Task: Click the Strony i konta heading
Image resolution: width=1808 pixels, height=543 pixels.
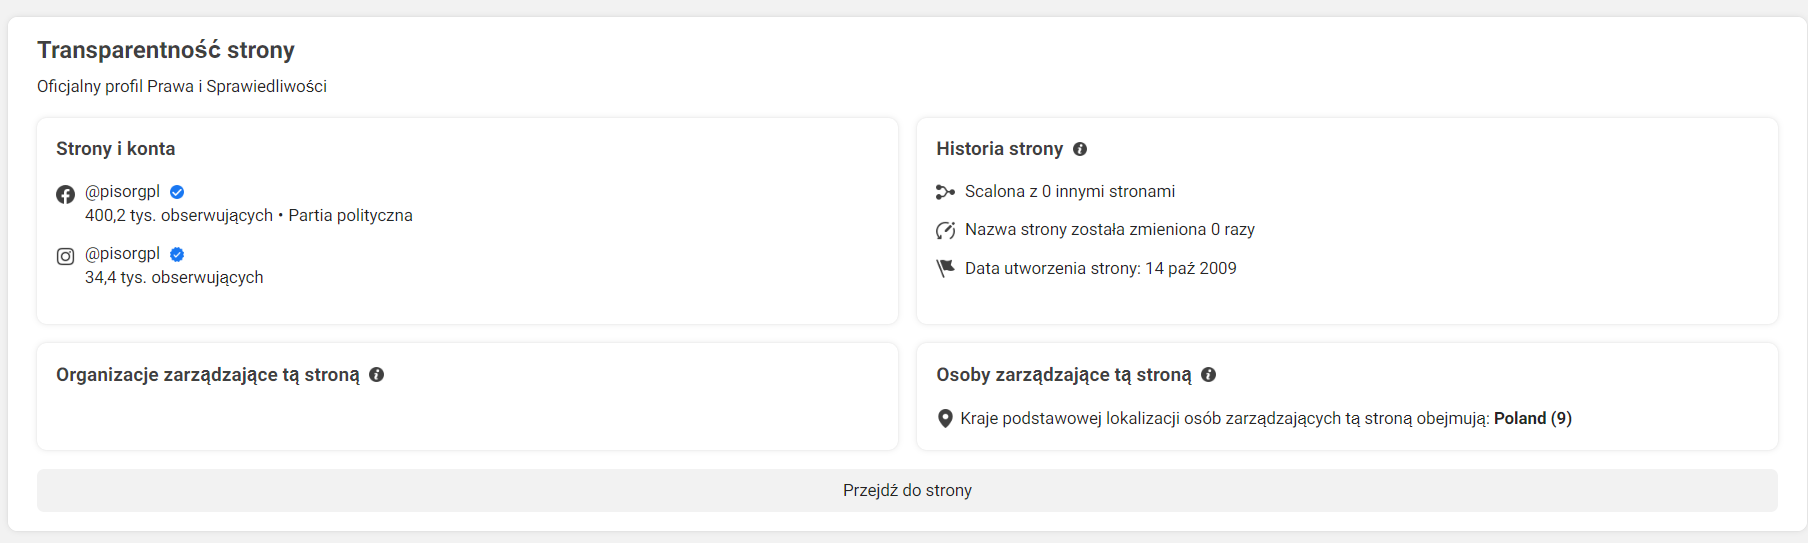Action: tap(116, 149)
